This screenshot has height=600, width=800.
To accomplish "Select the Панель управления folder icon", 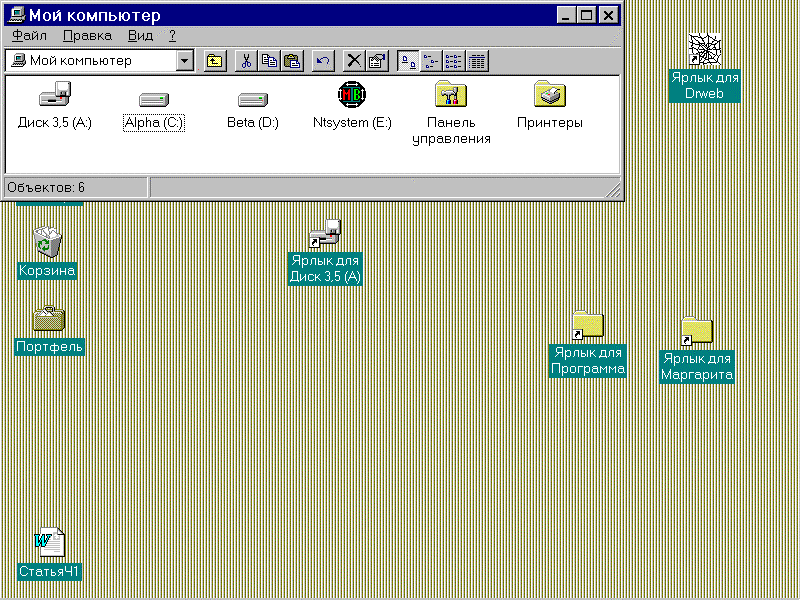I will coord(451,94).
